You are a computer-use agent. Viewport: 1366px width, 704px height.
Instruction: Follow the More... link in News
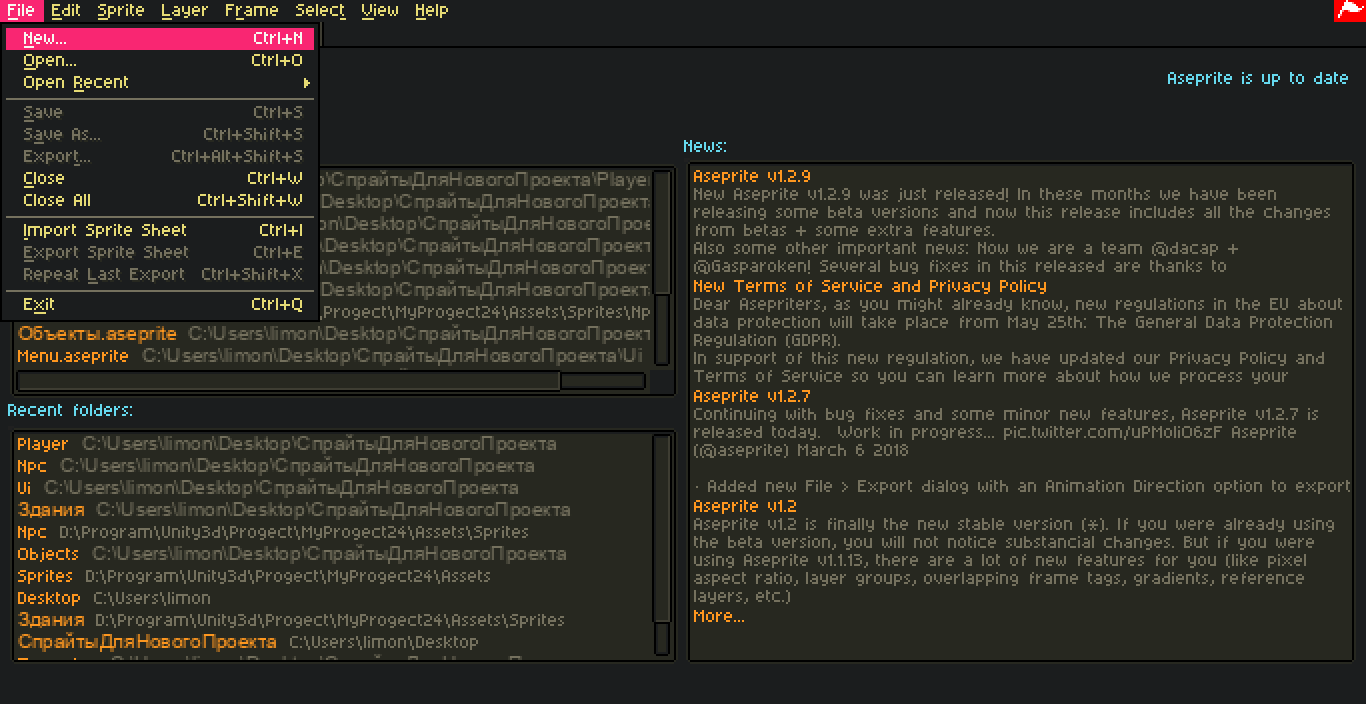tap(719, 617)
